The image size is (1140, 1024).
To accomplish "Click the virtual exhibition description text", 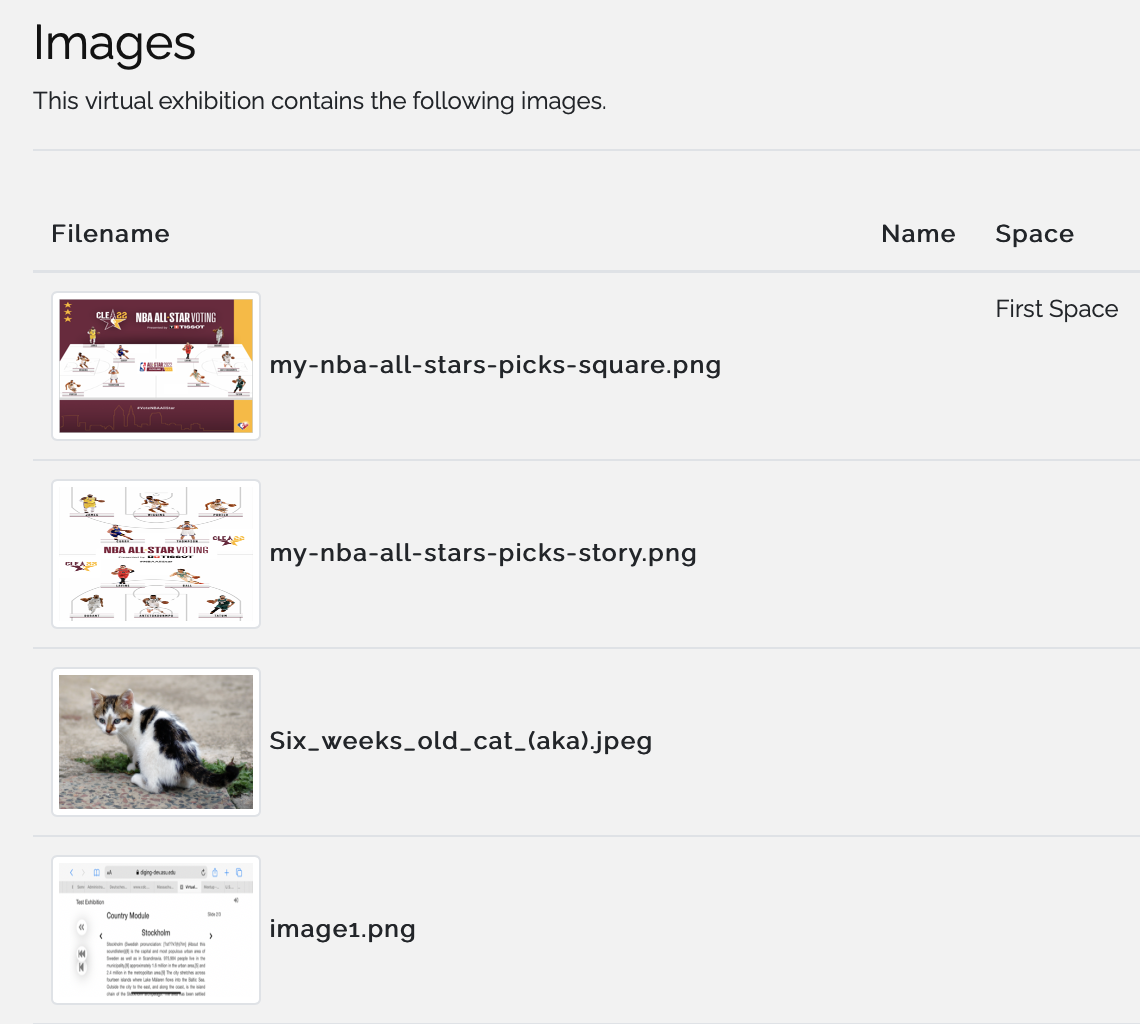I will [319, 101].
